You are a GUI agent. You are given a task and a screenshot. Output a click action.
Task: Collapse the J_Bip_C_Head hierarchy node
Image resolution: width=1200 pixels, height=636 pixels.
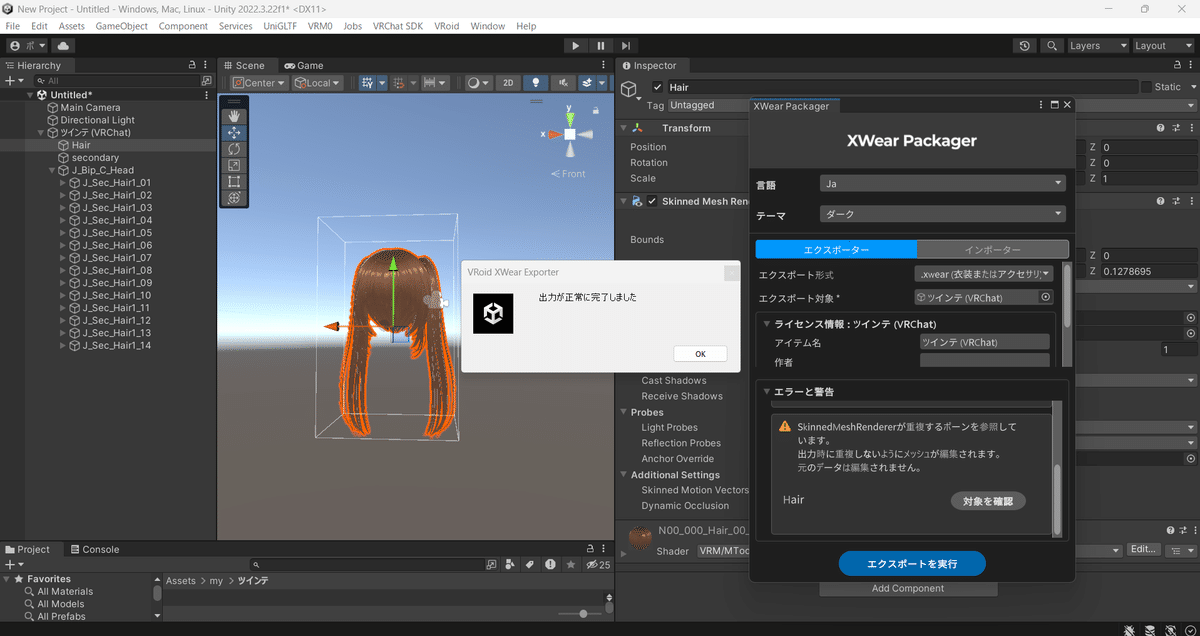tap(52, 171)
